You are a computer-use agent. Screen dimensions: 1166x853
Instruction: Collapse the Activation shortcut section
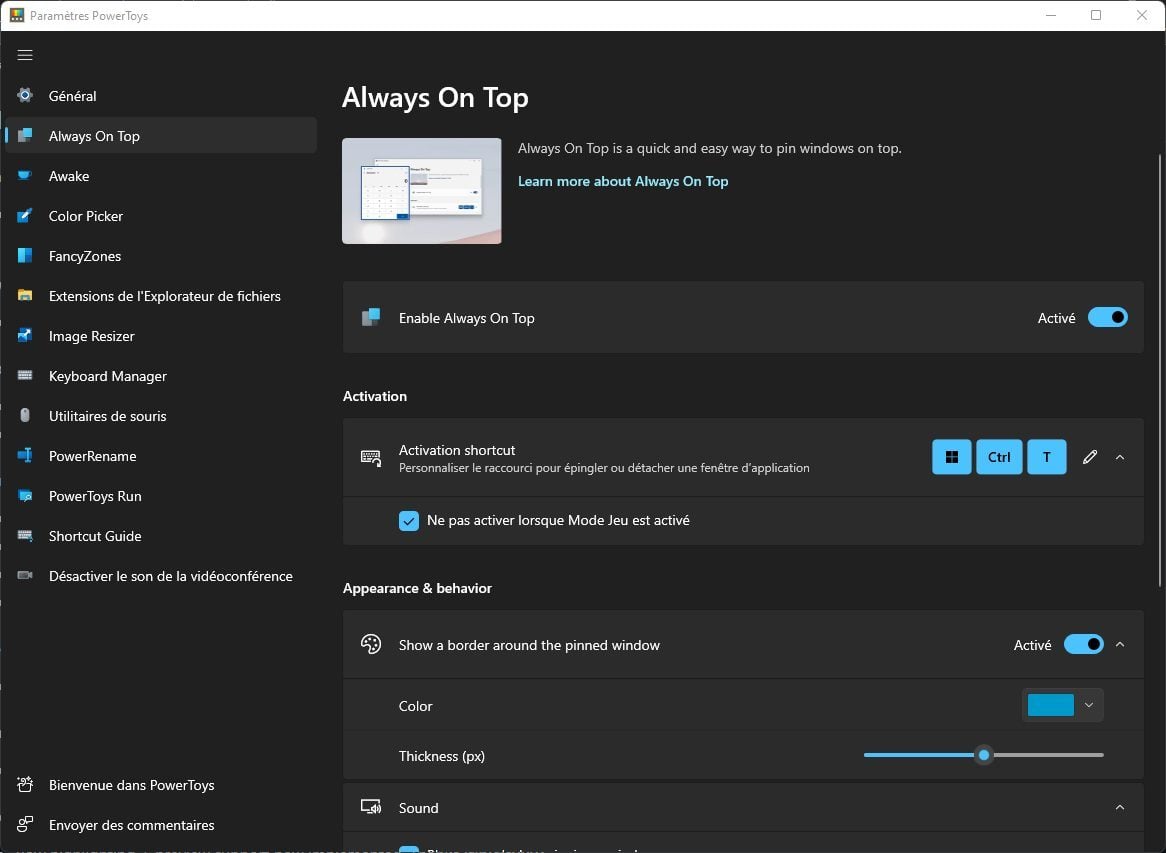tap(1120, 457)
